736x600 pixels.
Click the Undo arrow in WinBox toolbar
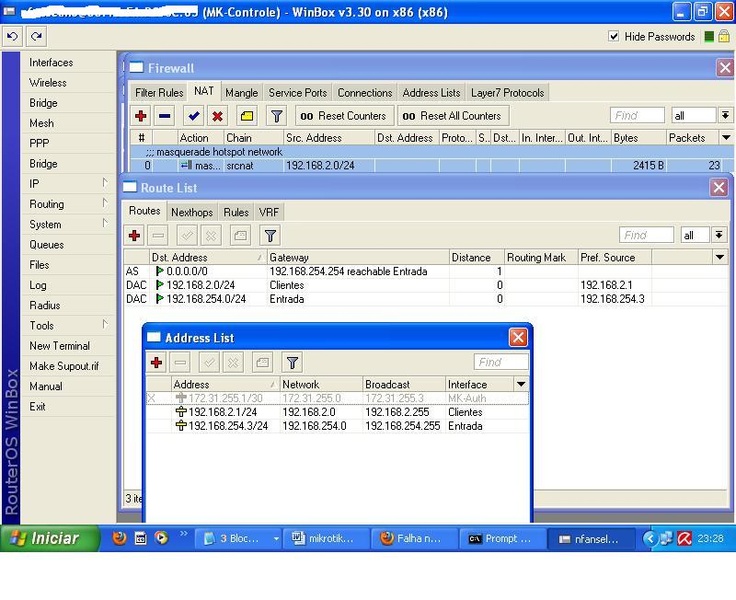[13, 36]
